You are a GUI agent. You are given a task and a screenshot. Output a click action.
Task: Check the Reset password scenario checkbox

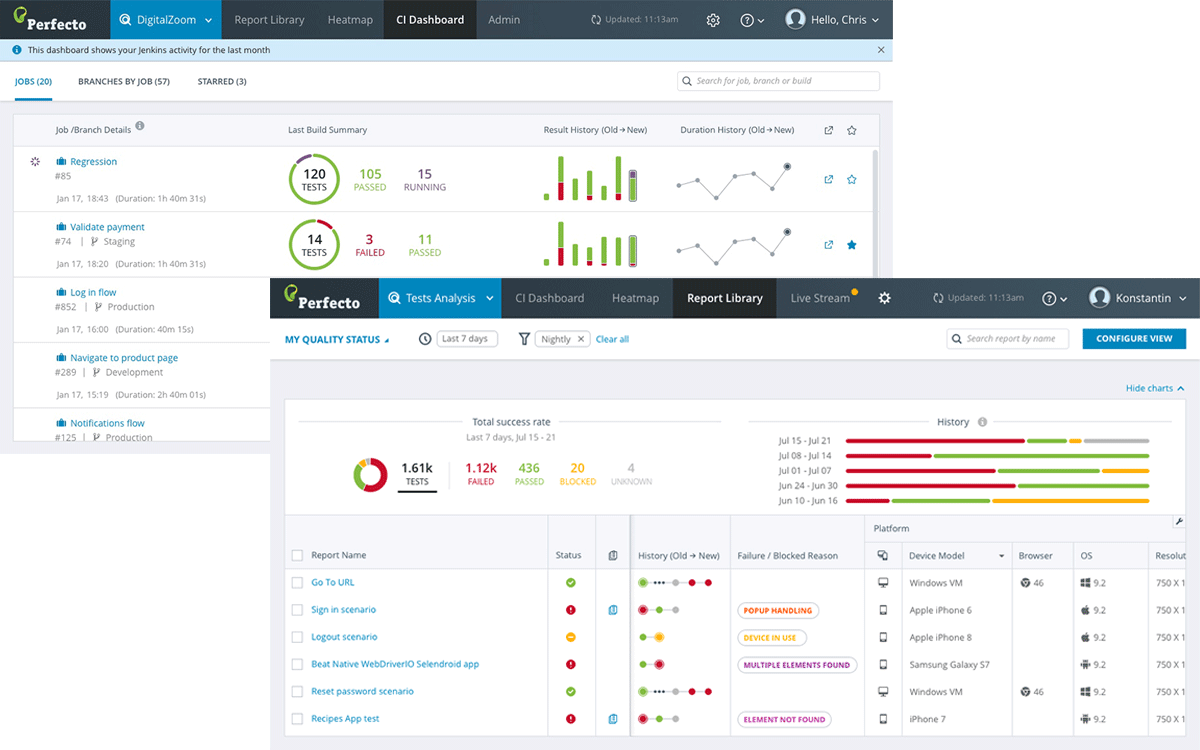tap(297, 692)
